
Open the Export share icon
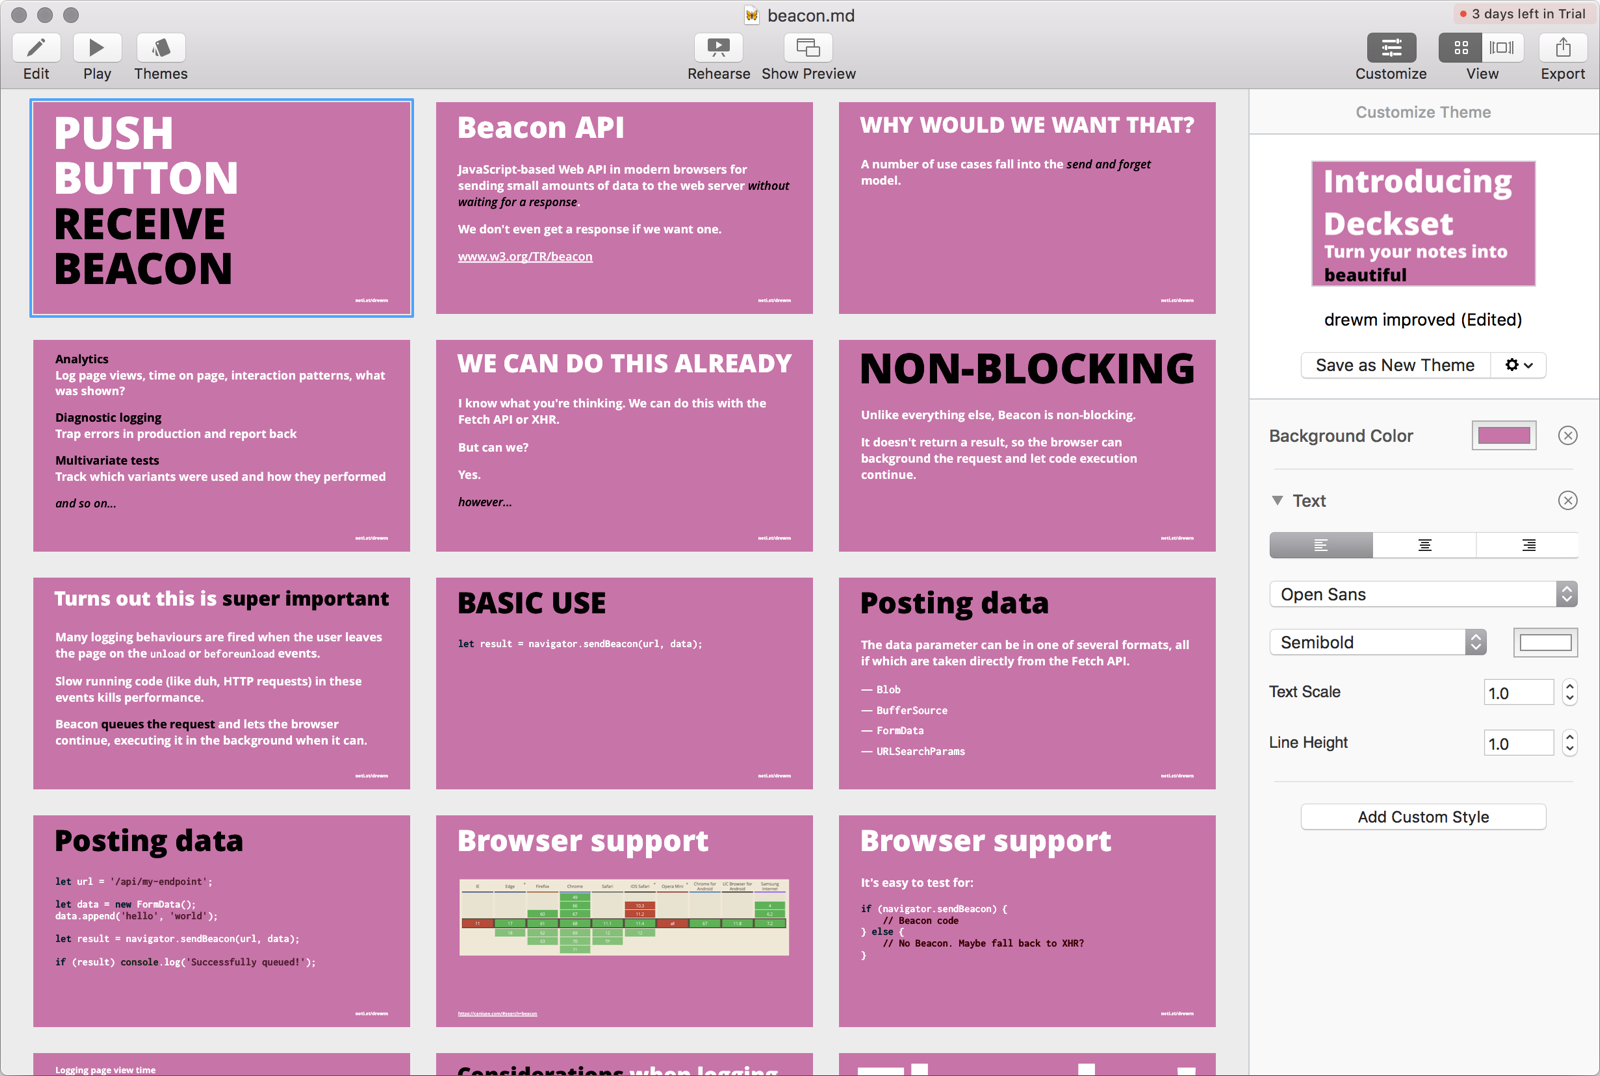point(1563,48)
